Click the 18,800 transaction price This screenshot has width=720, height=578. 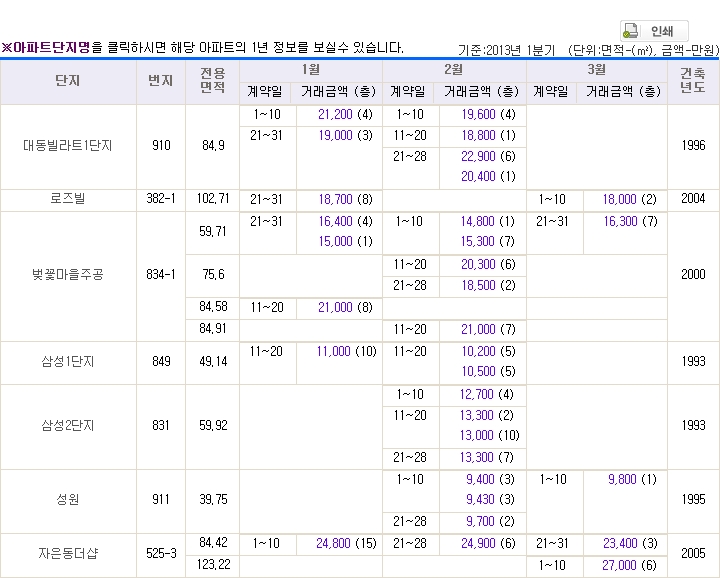point(478,135)
